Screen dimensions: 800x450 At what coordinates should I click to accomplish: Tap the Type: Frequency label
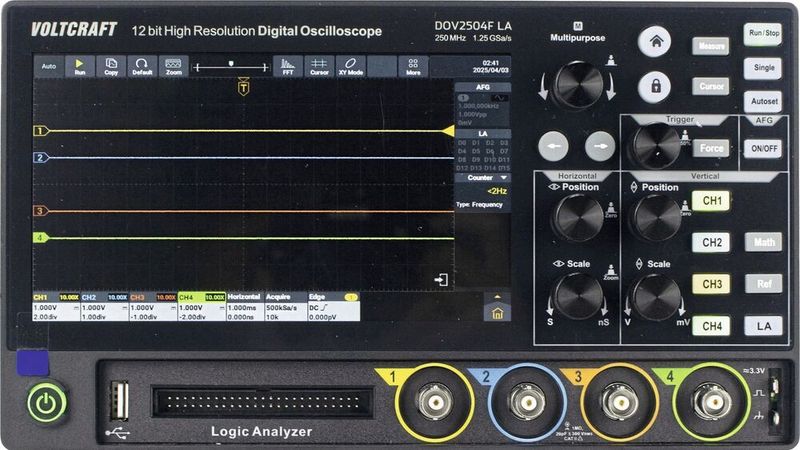pos(479,205)
